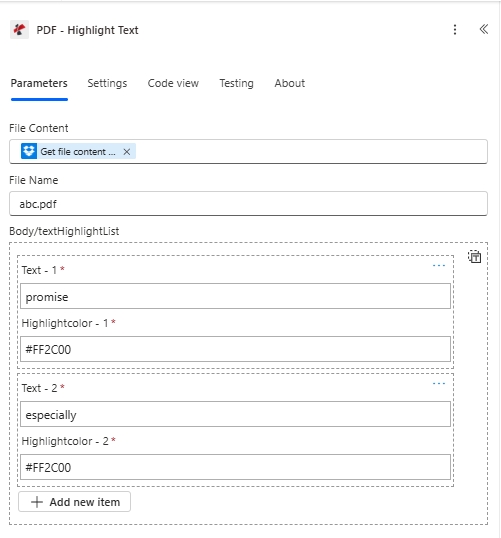
Task: Open the Code view tab
Action: (x=173, y=83)
